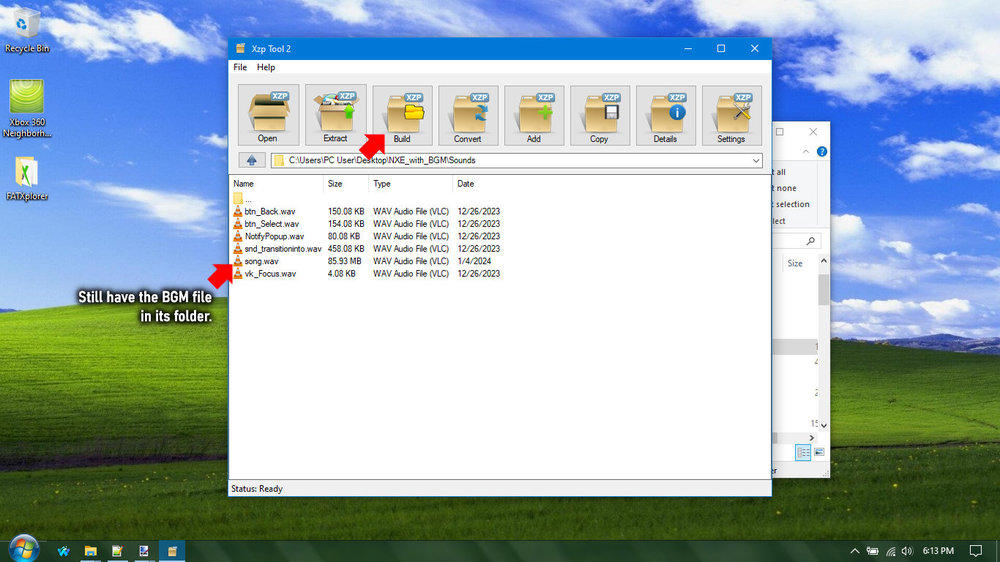
Task: Click scrollbar up arrow in background Explorer window
Action: point(823,261)
